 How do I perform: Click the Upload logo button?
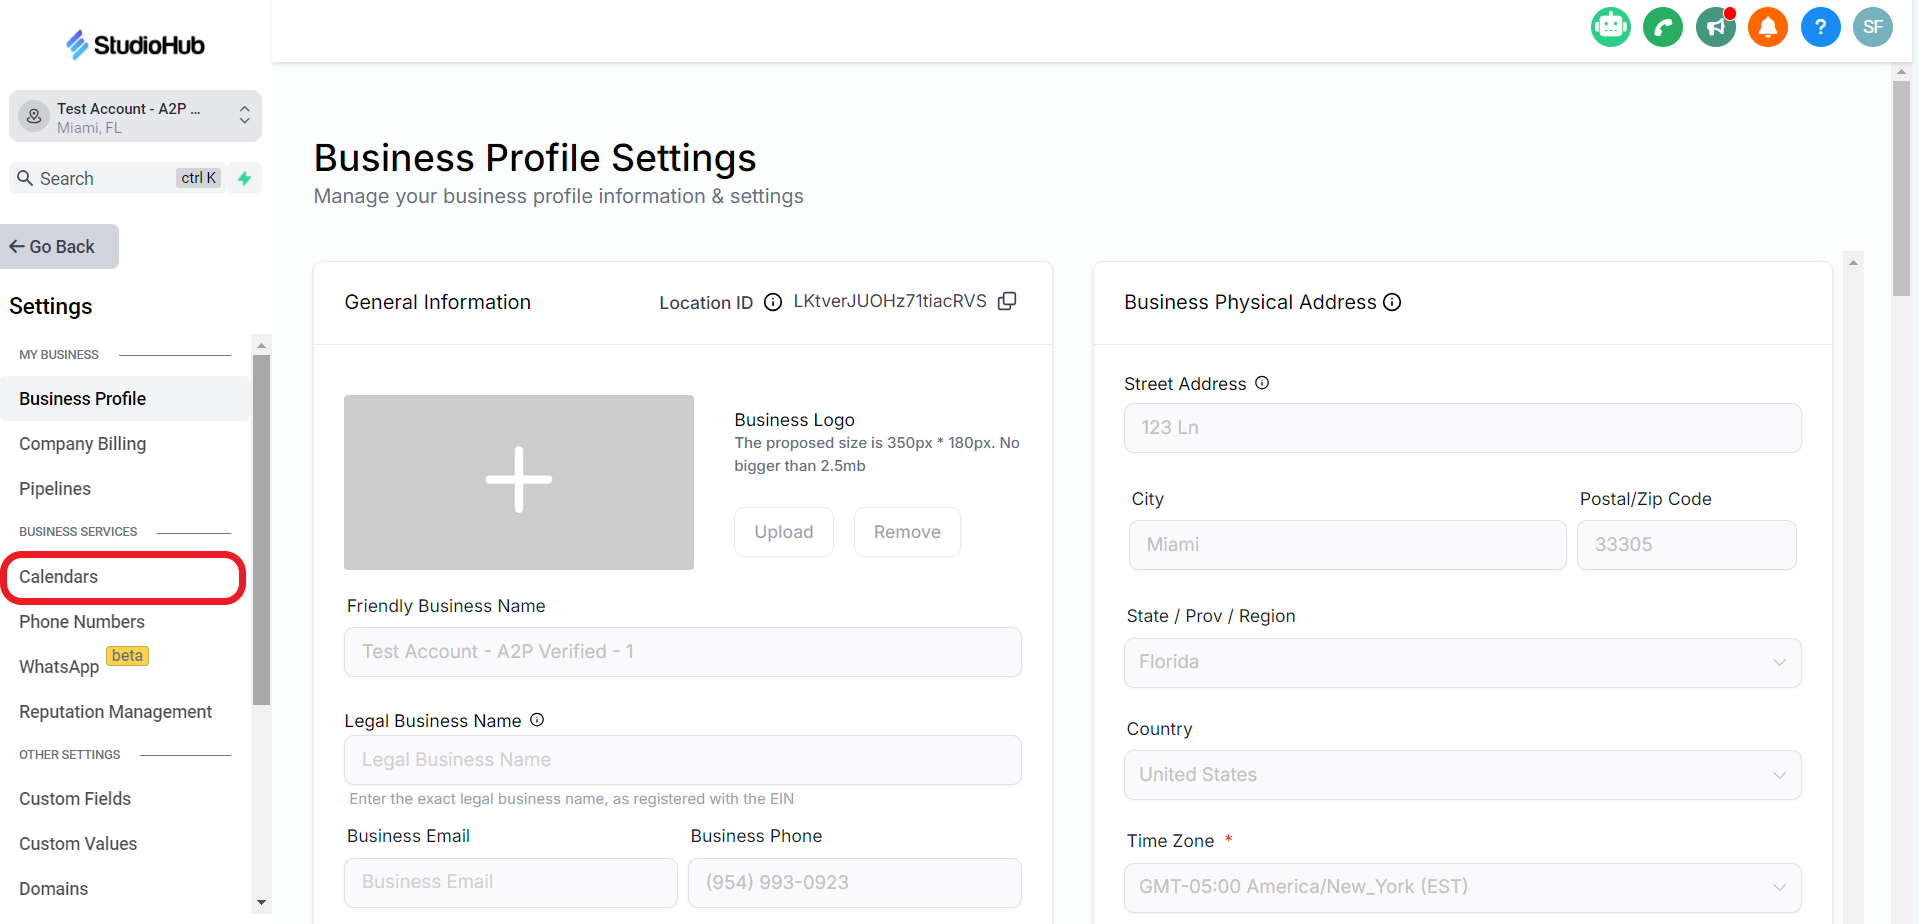783,532
